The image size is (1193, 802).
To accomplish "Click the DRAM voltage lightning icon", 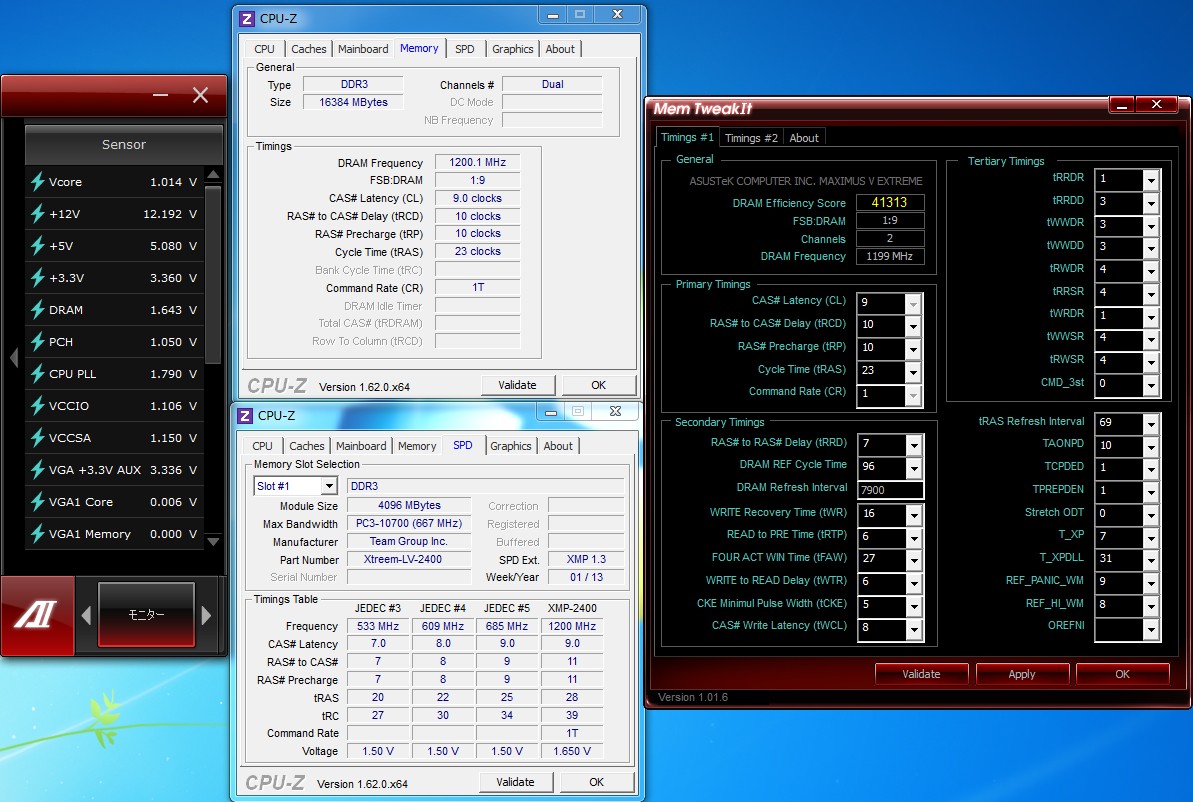I will click(38, 310).
